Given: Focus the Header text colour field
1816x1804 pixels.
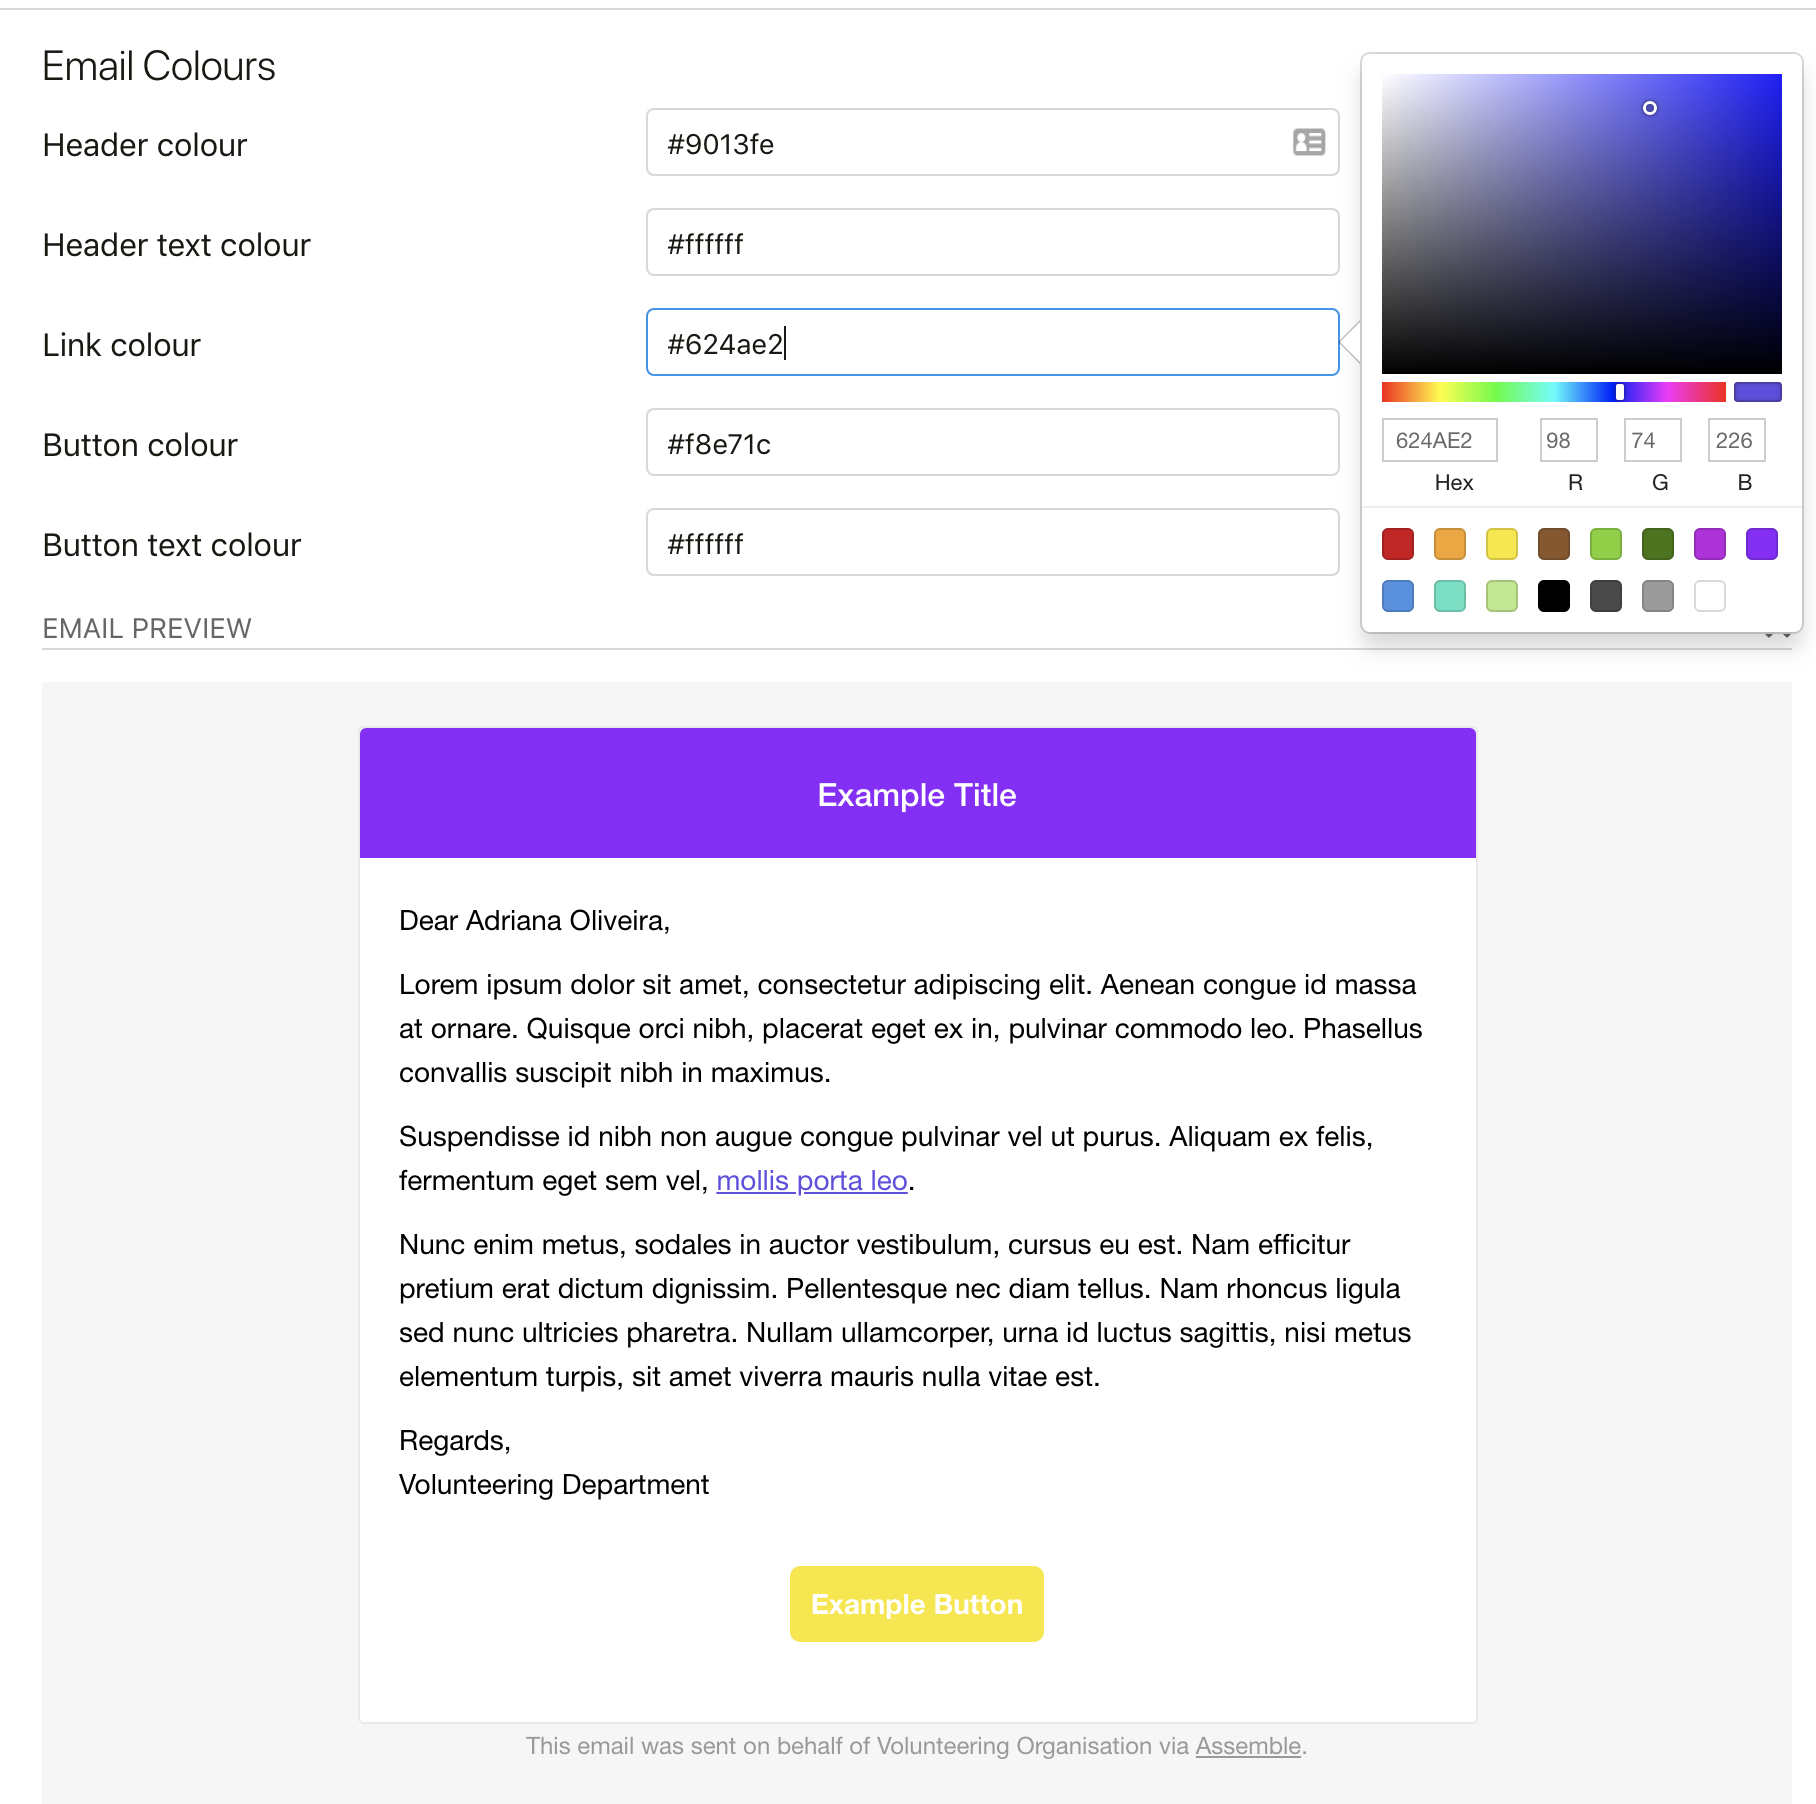Looking at the screenshot, I should (x=993, y=242).
